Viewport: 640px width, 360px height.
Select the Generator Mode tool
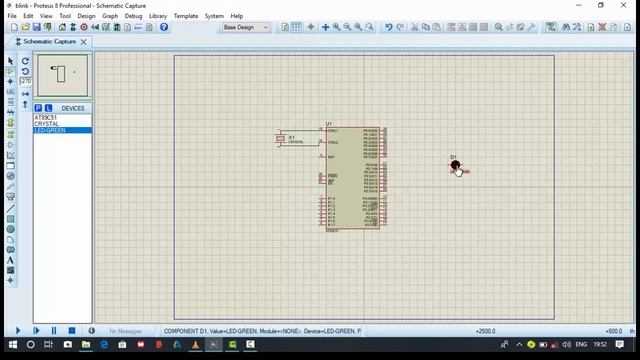pyautogui.click(x=11, y=176)
